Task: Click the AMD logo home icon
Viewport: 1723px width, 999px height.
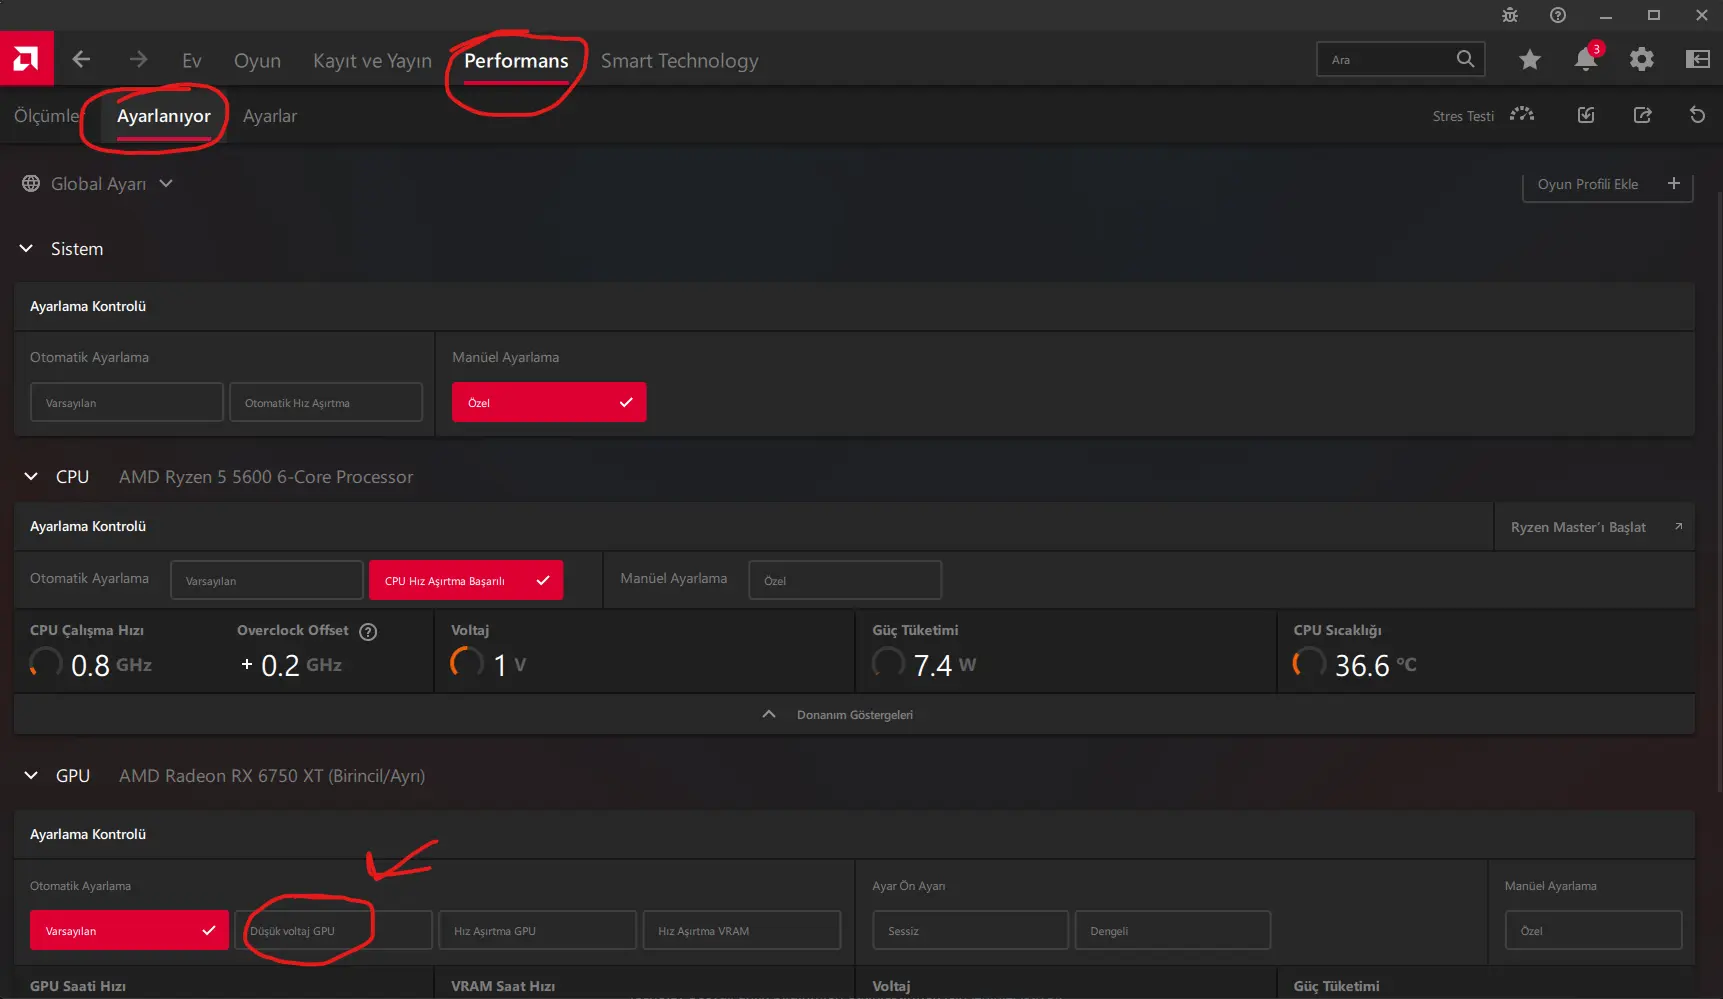Action: click(x=26, y=59)
